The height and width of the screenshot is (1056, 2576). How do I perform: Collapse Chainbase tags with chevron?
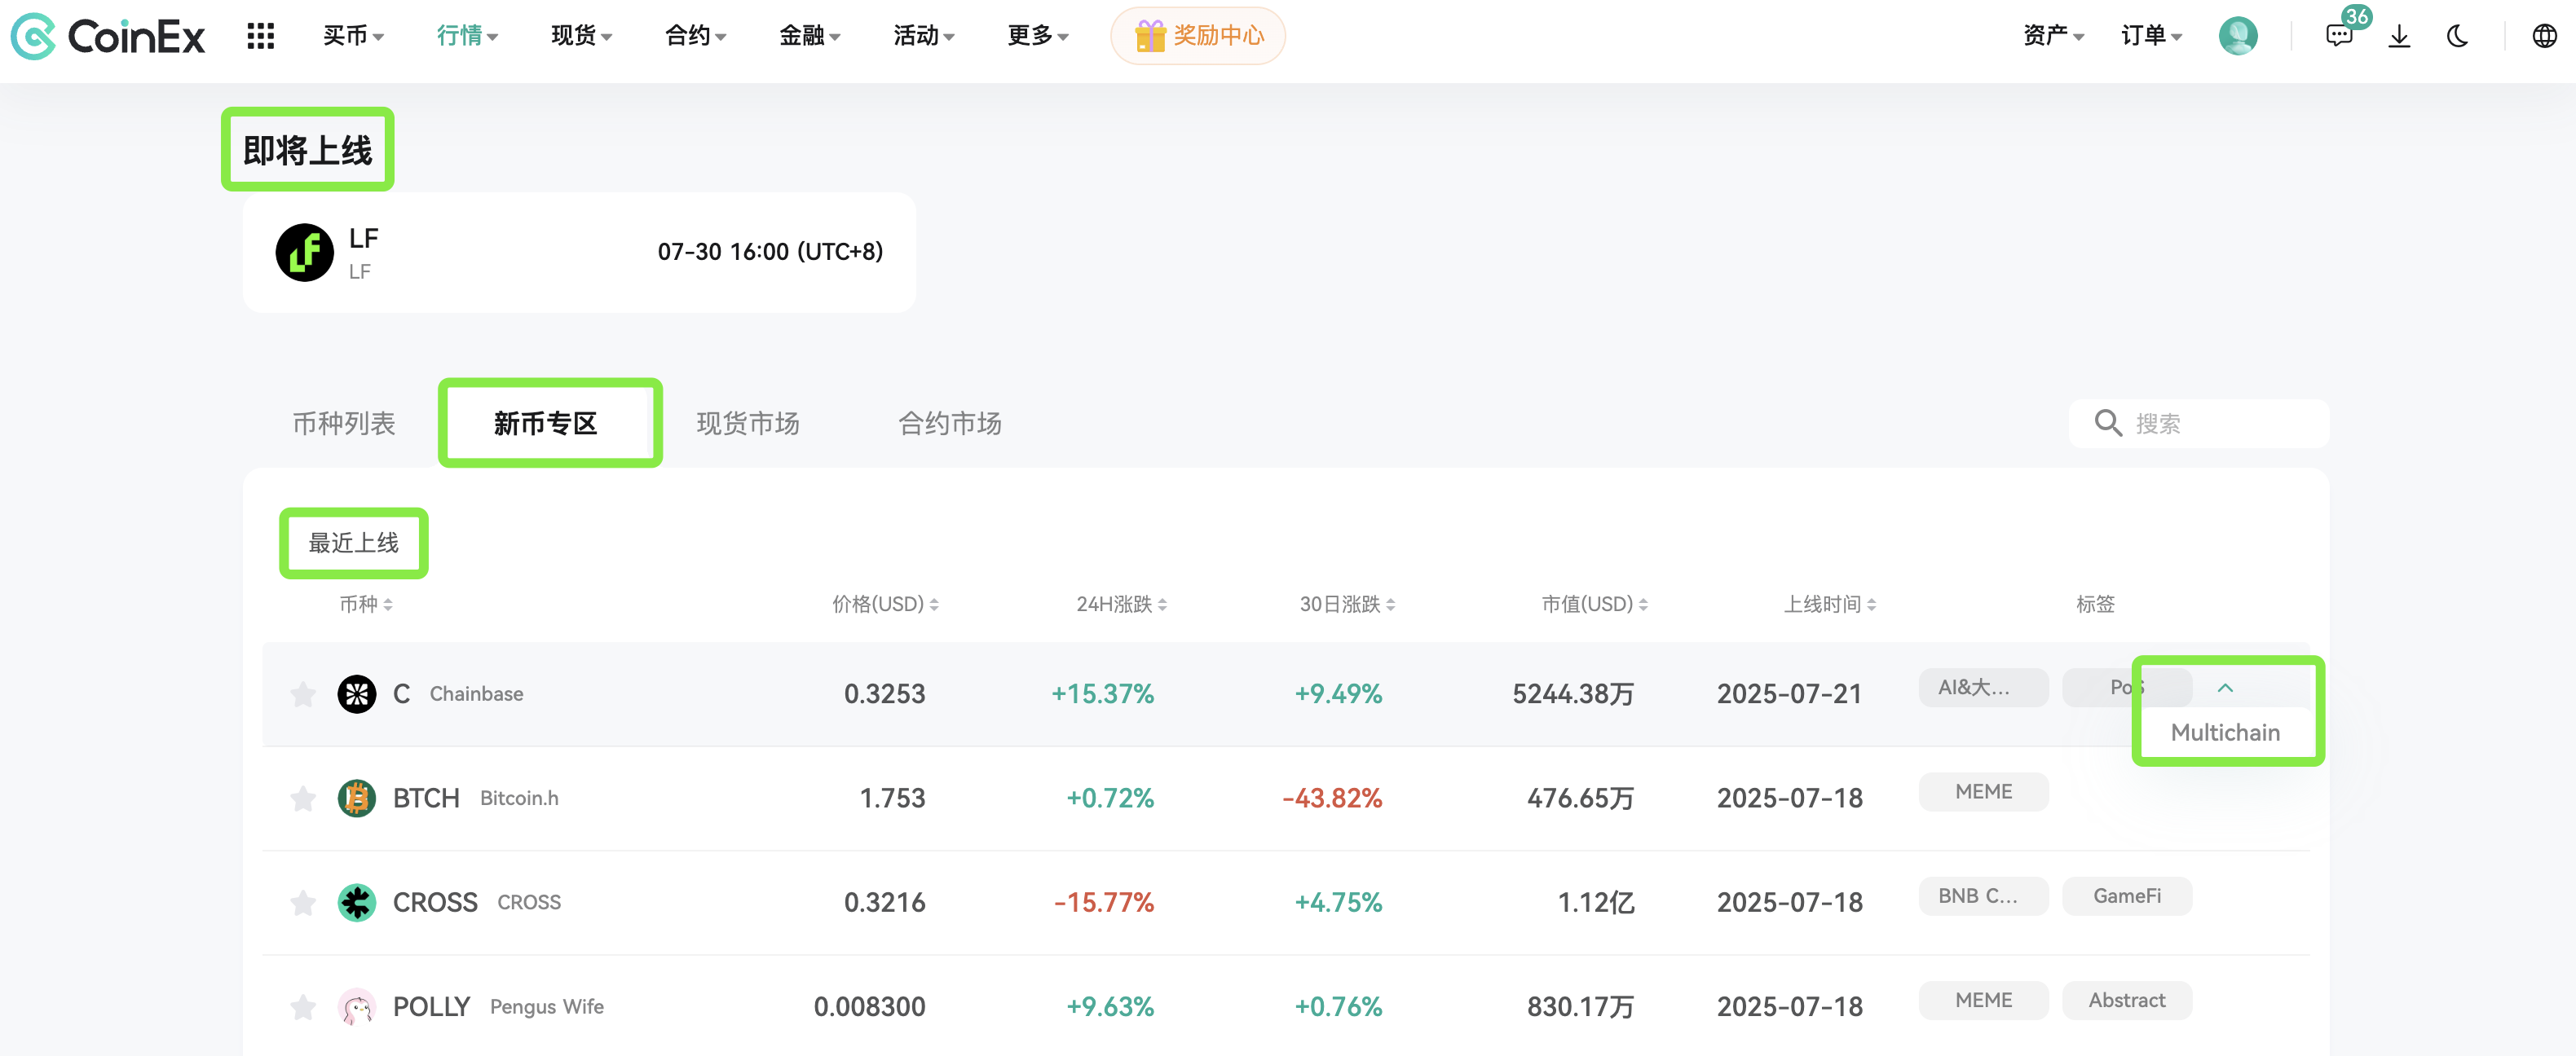tap(2225, 688)
